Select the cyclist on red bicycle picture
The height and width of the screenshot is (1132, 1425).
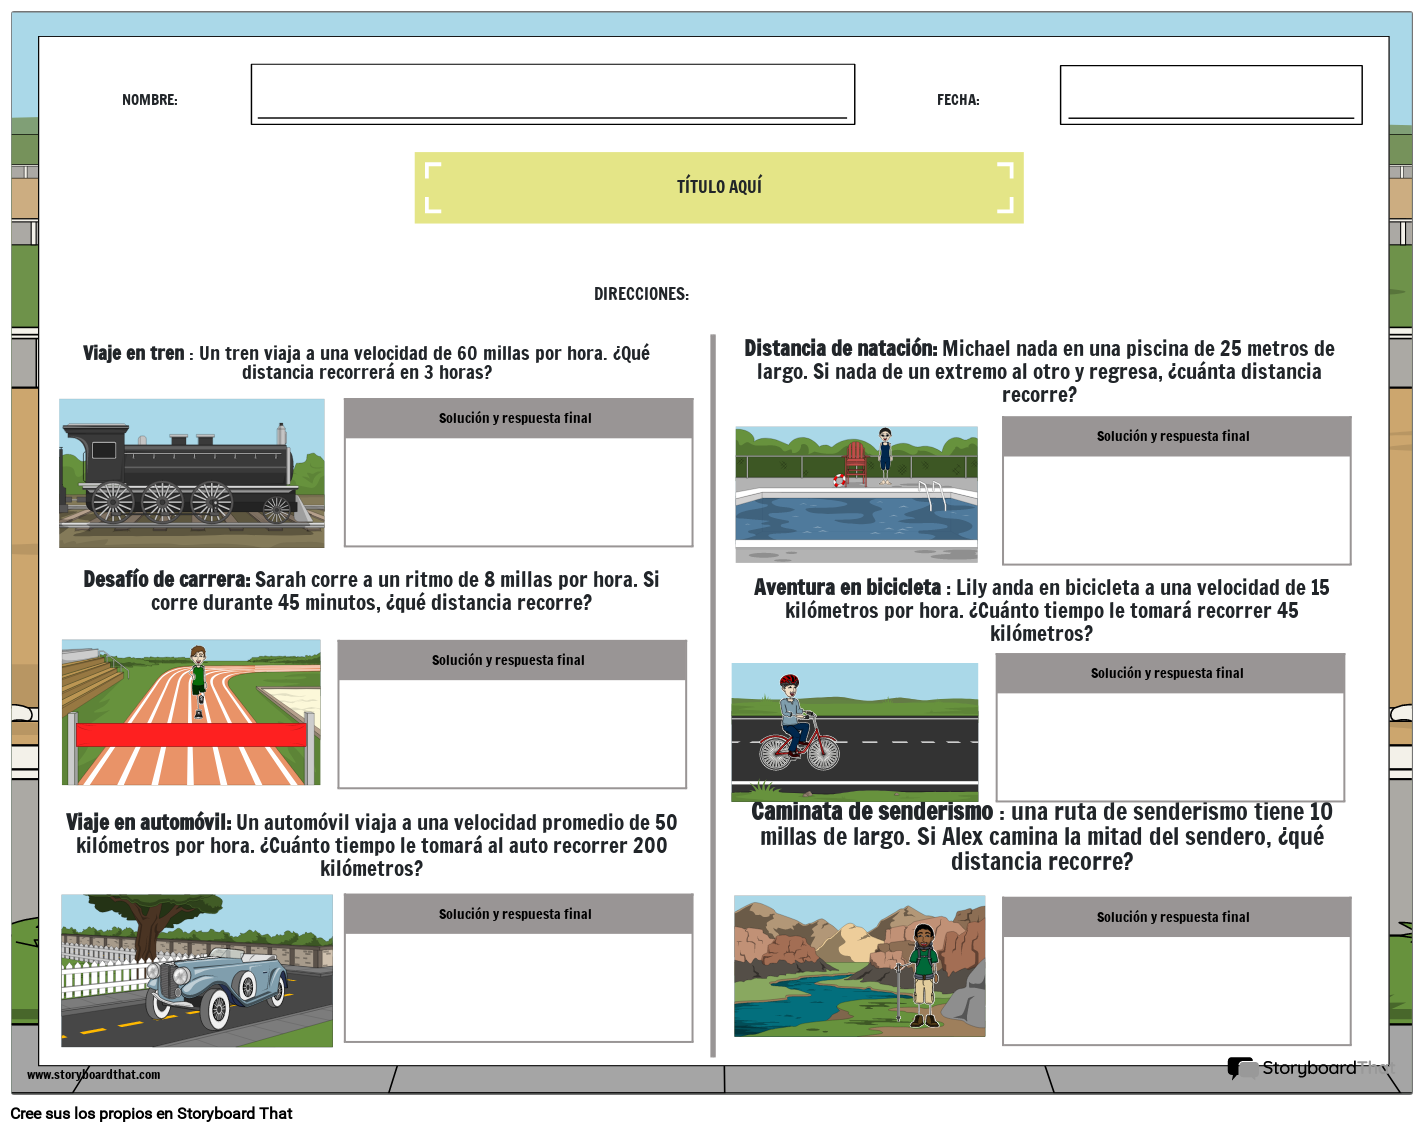(x=855, y=731)
